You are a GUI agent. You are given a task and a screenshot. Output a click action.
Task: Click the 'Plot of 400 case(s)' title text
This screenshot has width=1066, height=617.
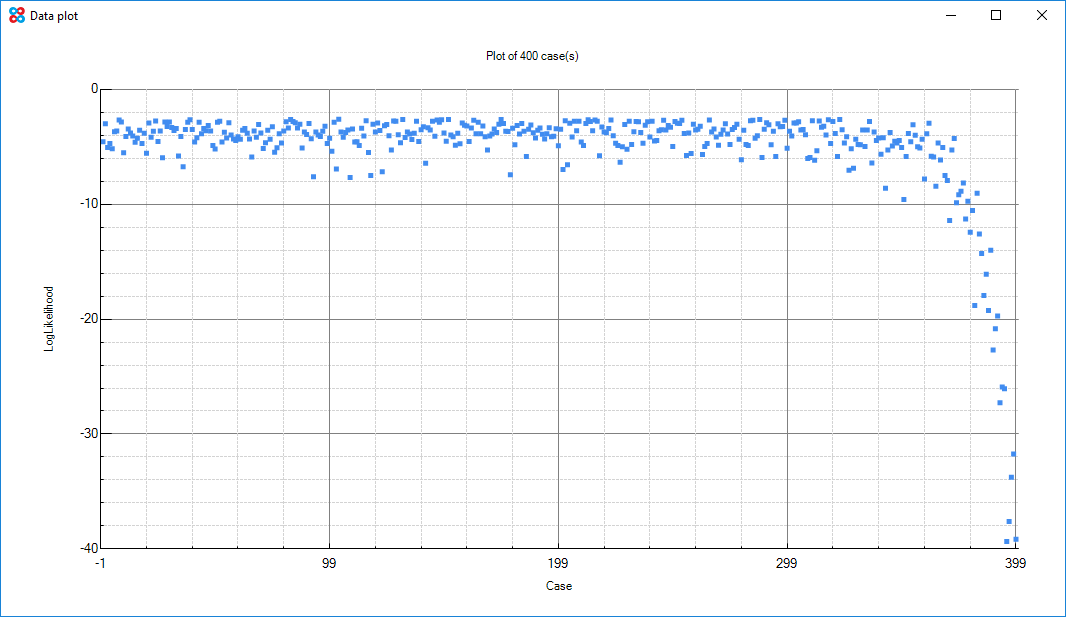[531, 57]
